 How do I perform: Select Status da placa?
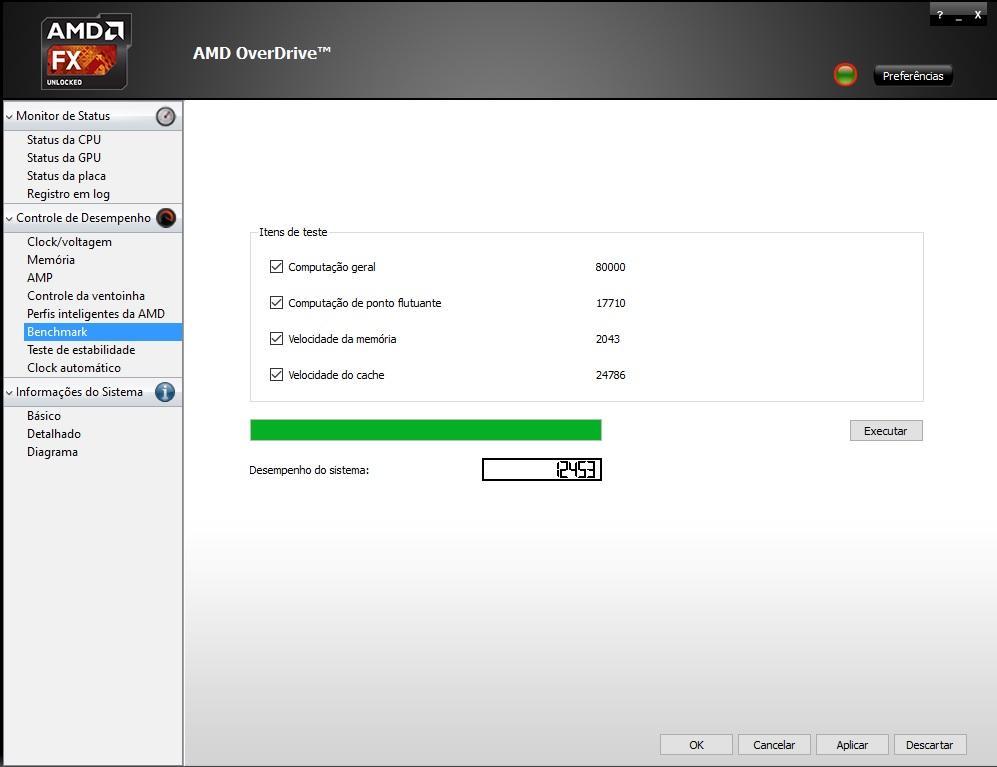coord(66,176)
